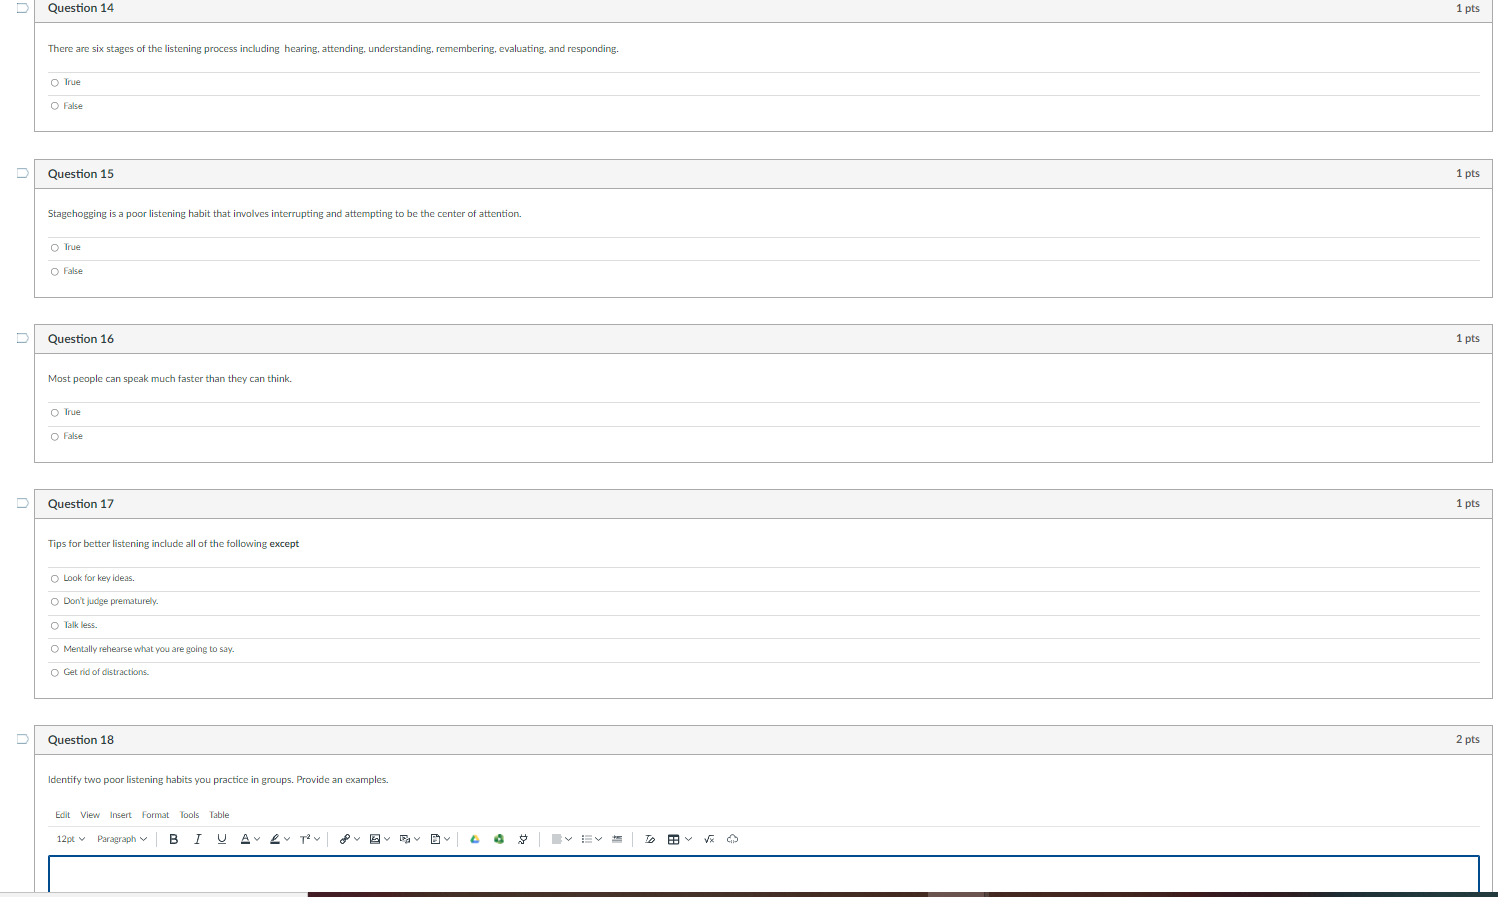Open the Tools menu in editor
The width and height of the screenshot is (1498, 897).
click(189, 815)
